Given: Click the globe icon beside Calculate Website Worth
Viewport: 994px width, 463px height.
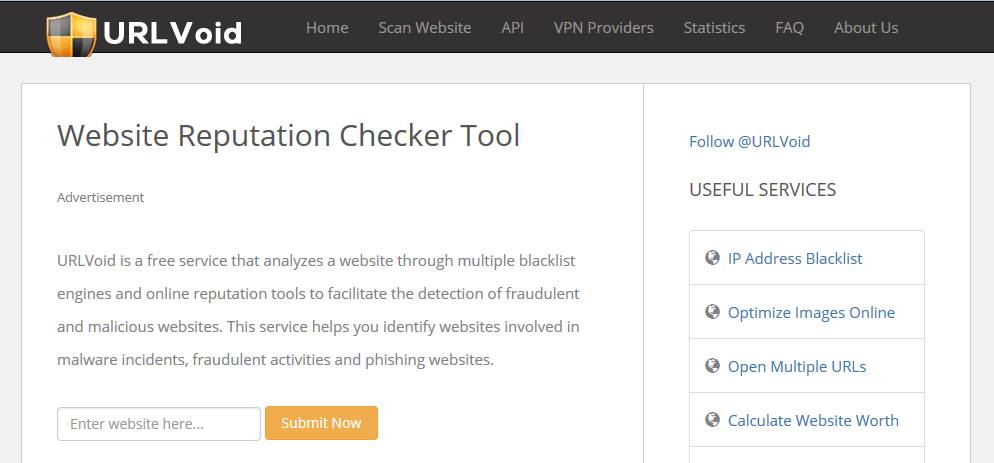Looking at the screenshot, I should pyautogui.click(x=712, y=419).
